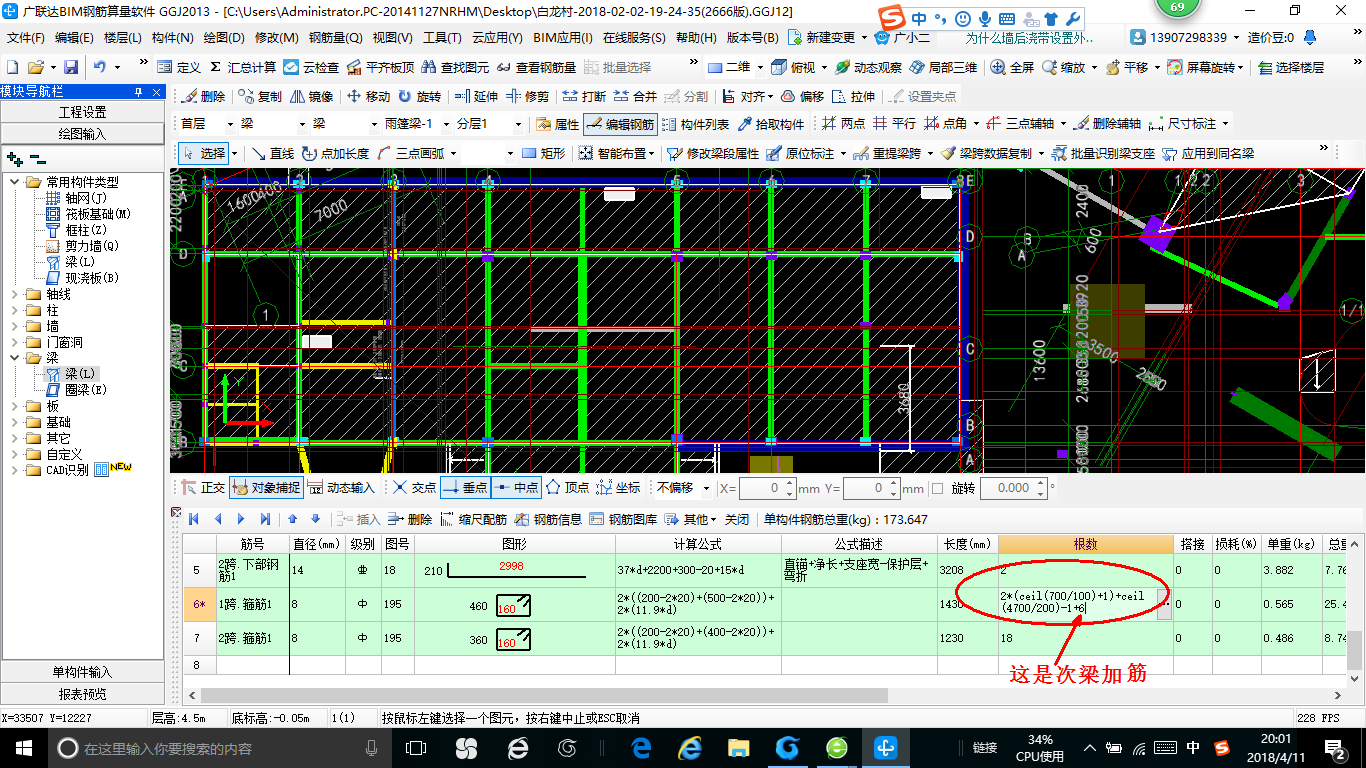Toggle 垂点 perpendicular snap

coord(465,488)
